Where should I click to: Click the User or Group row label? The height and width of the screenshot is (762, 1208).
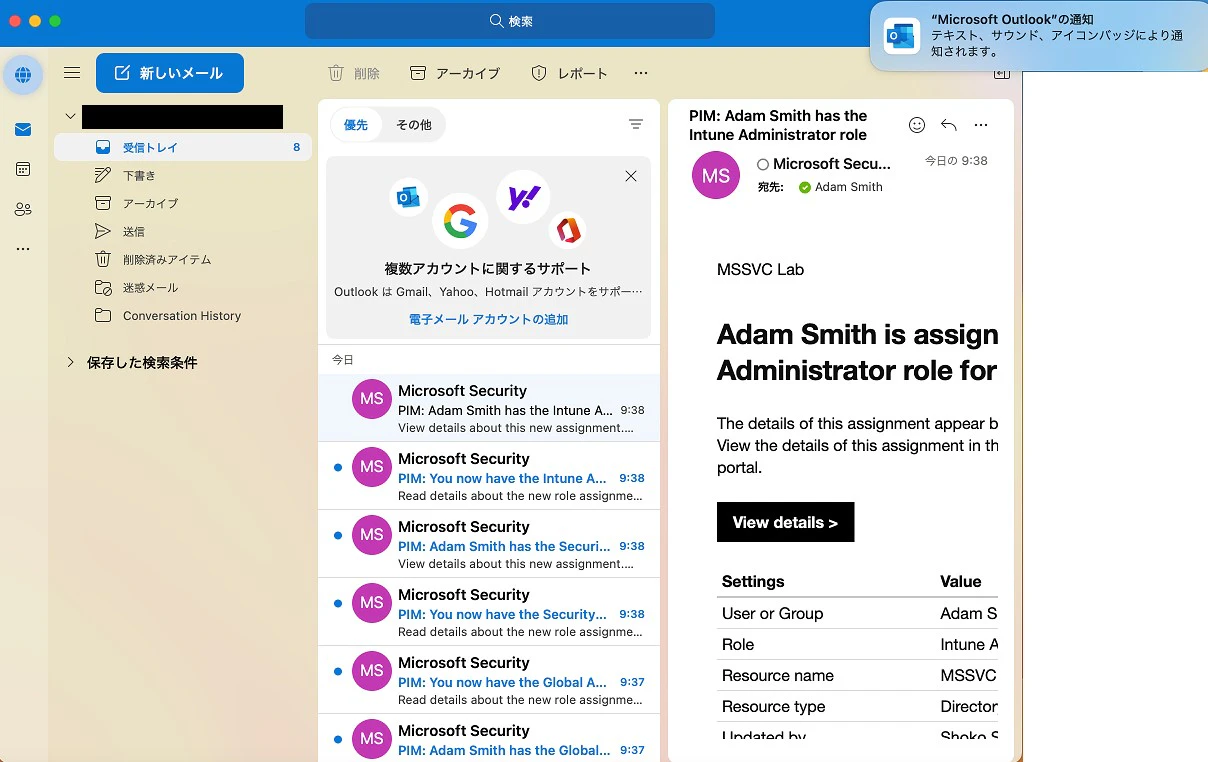pos(772,613)
